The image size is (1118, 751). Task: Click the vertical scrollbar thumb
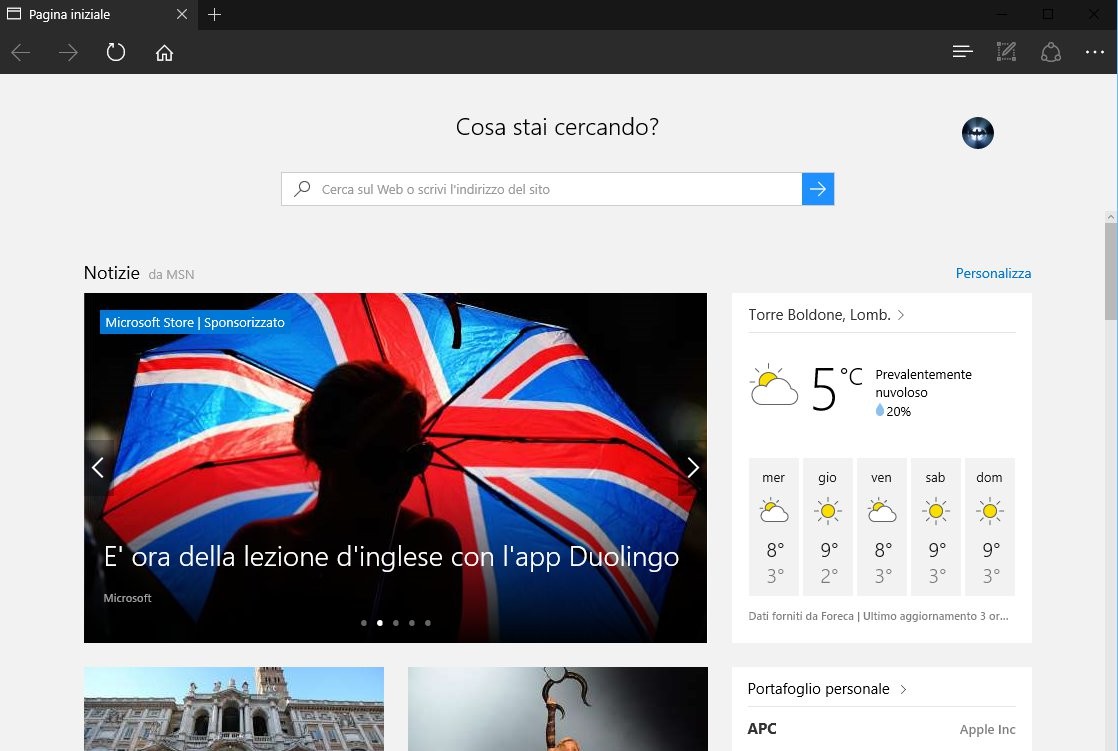tap(1110, 270)
